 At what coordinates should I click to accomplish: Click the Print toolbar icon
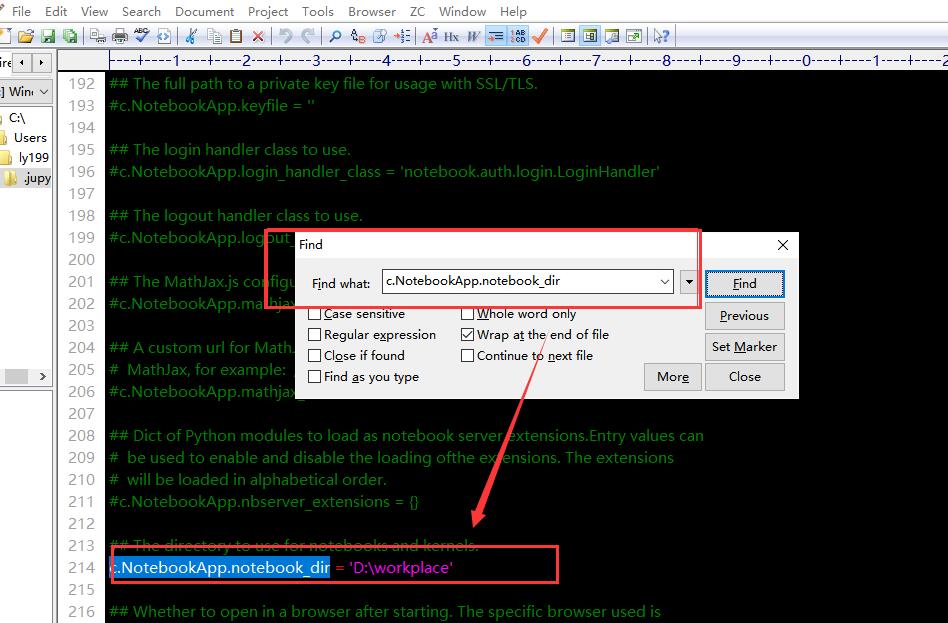click(120, 36)
